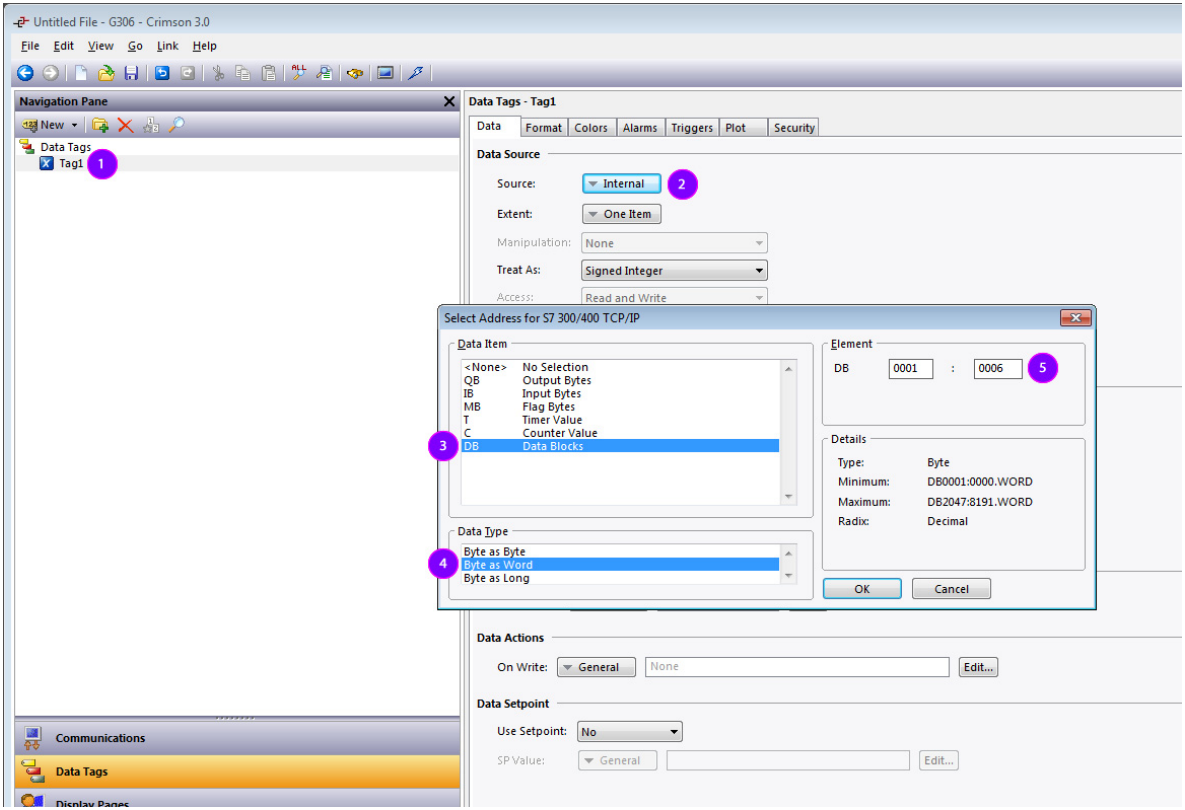Choose Byte as Word data type

coord(620,565)
